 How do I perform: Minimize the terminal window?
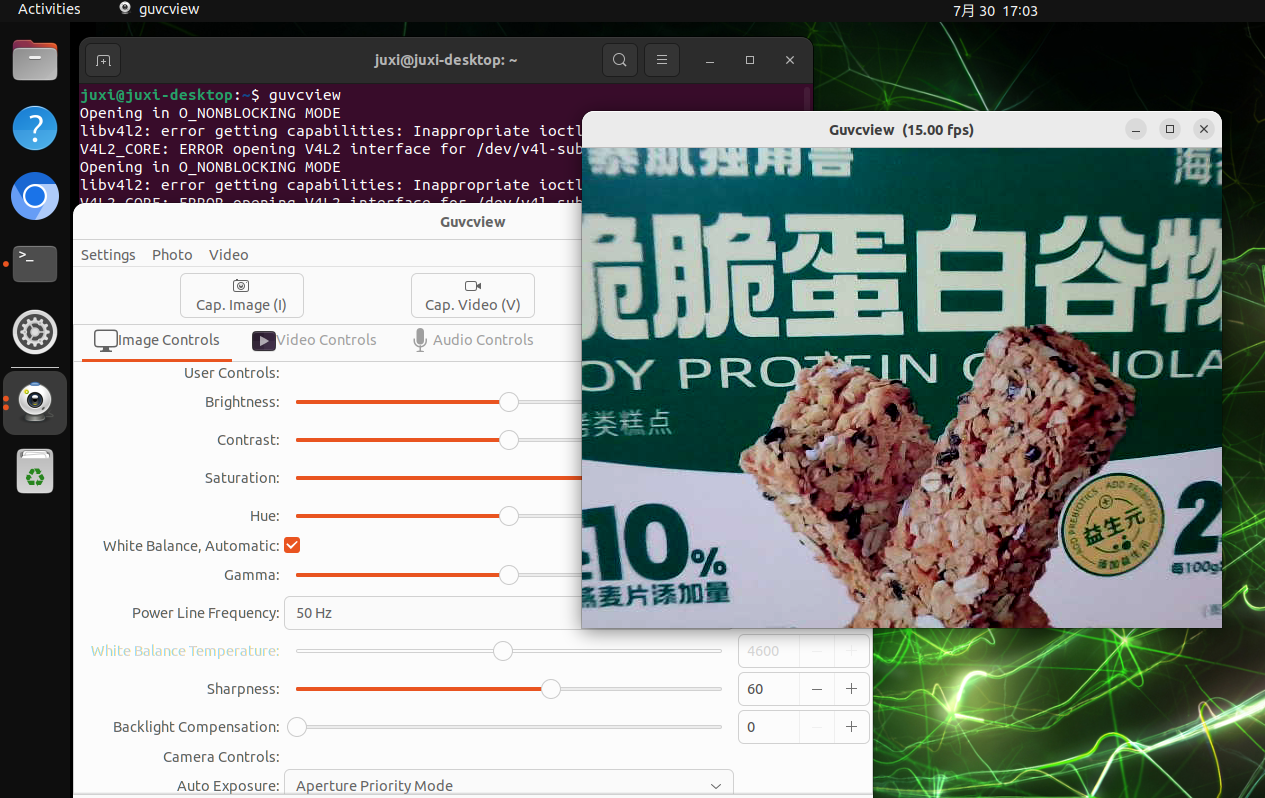(710, 61)
